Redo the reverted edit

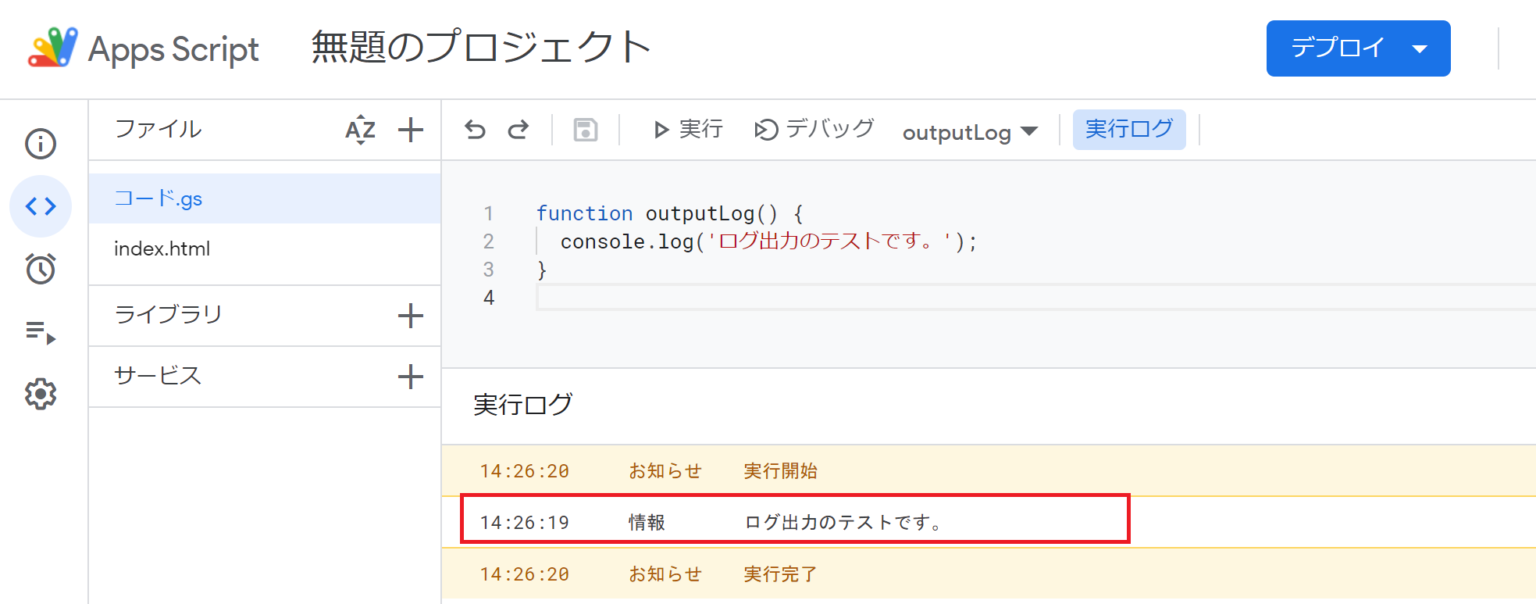coord(518,129)
